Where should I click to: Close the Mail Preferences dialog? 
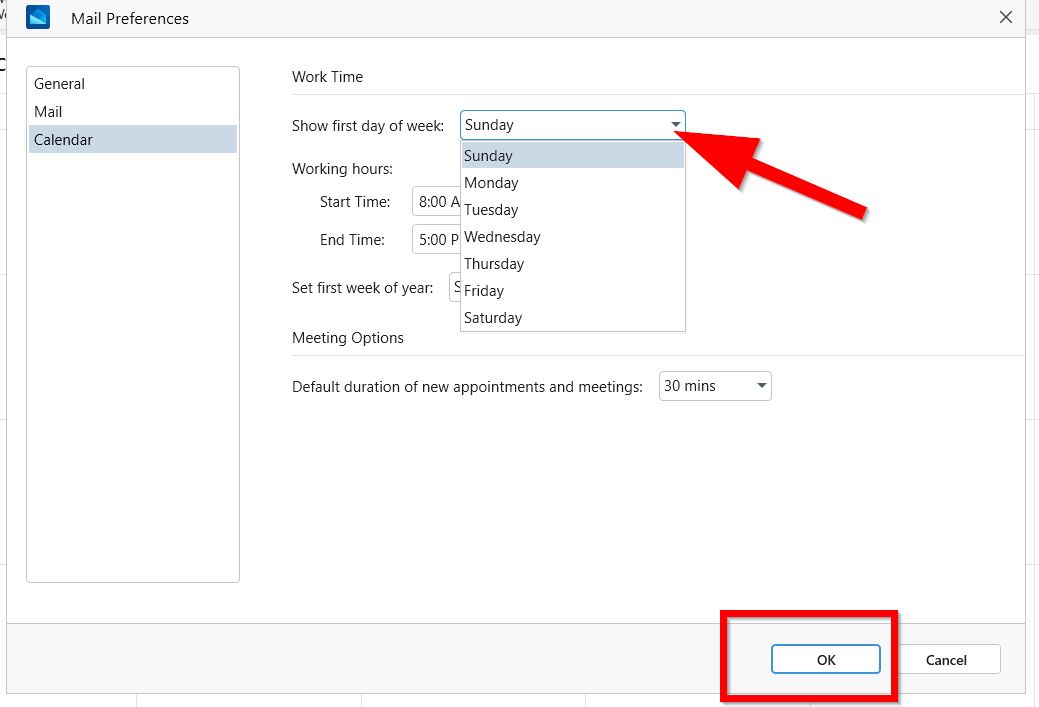point(1005,18)
